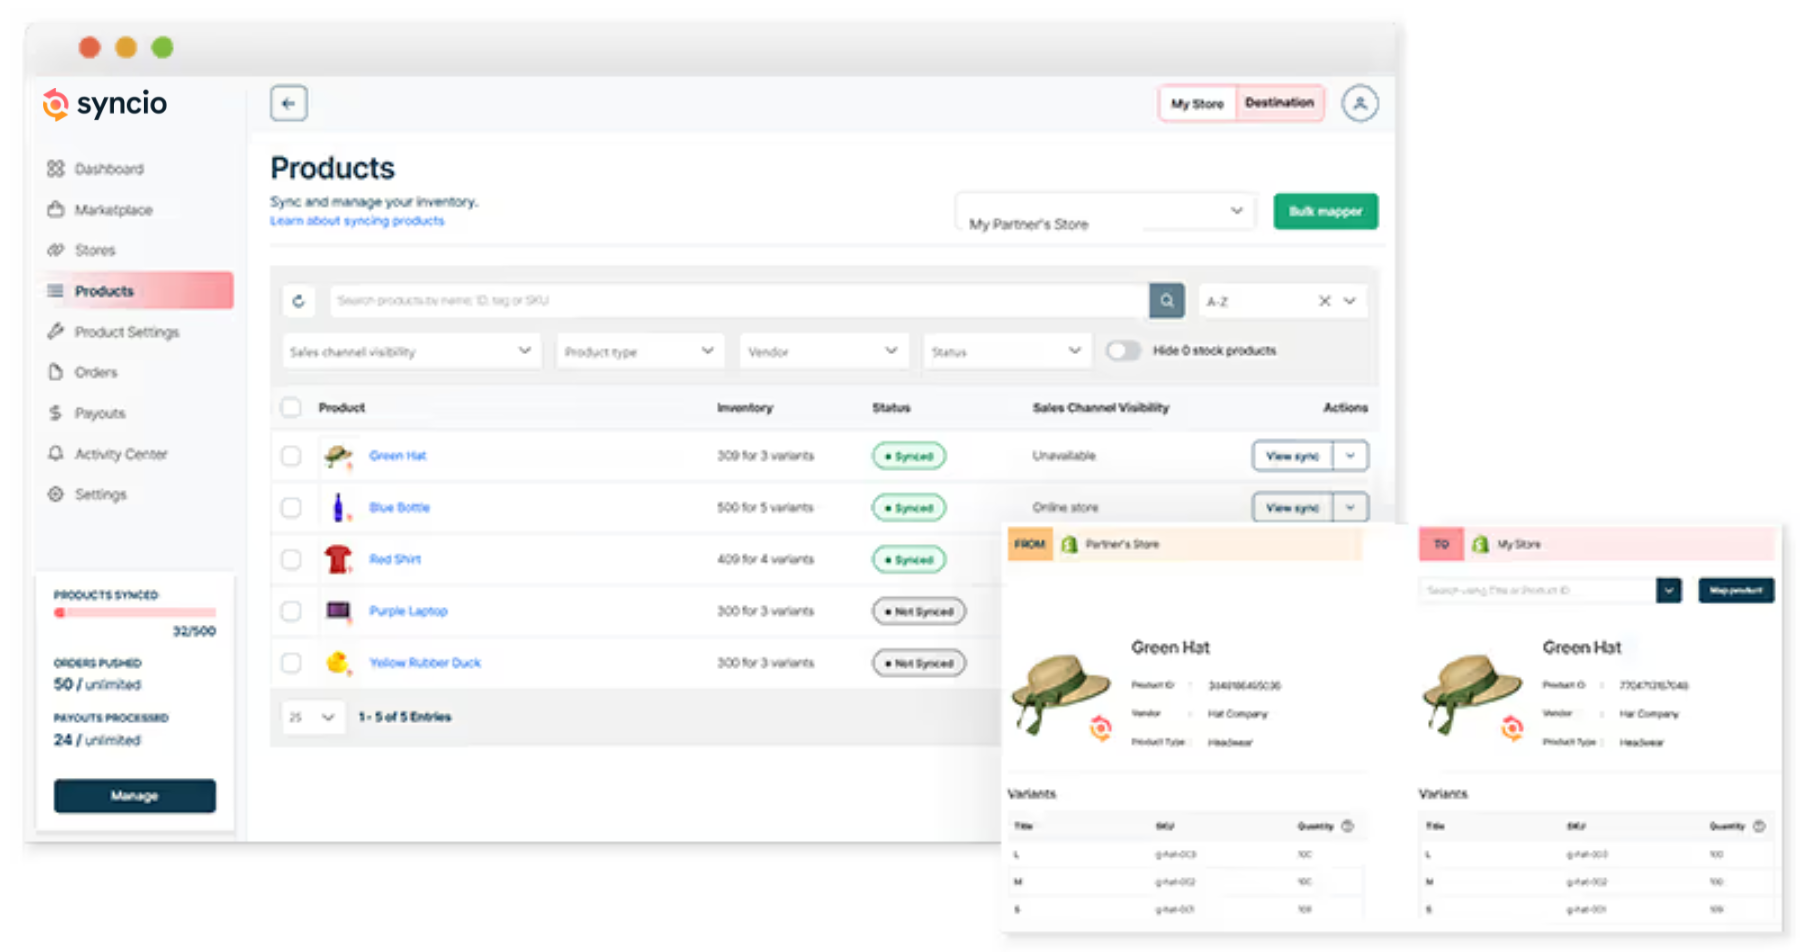Click the Map product button
1800x952 pixels.
pos(1736,591)
